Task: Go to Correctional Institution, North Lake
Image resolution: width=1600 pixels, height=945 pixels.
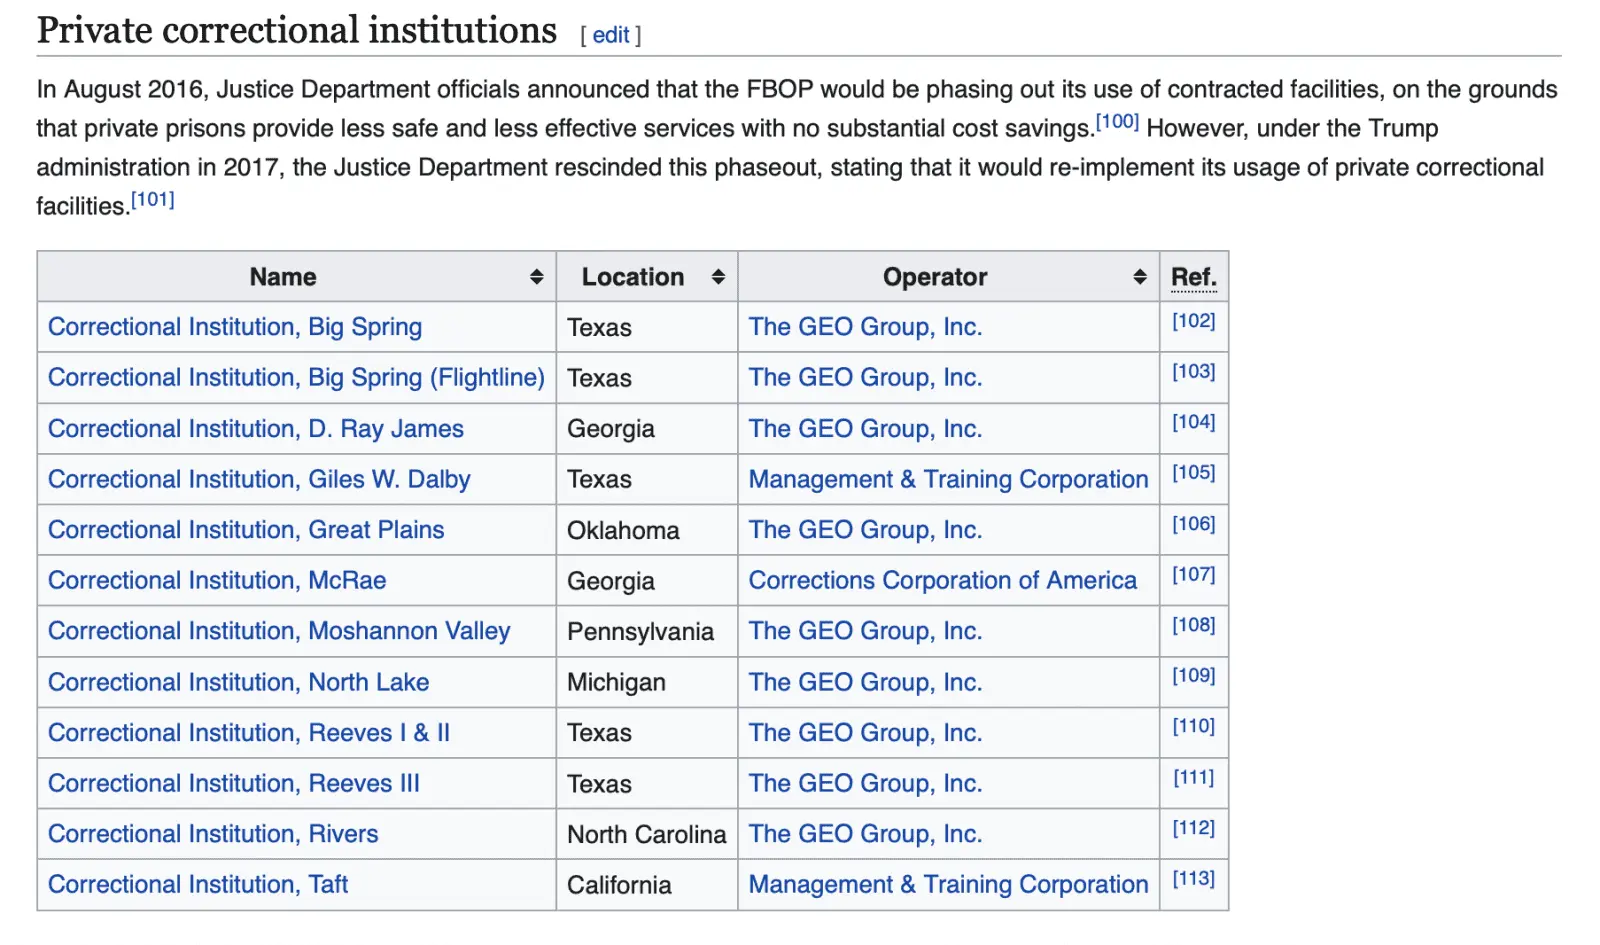Action: click(x=238, y=682)
